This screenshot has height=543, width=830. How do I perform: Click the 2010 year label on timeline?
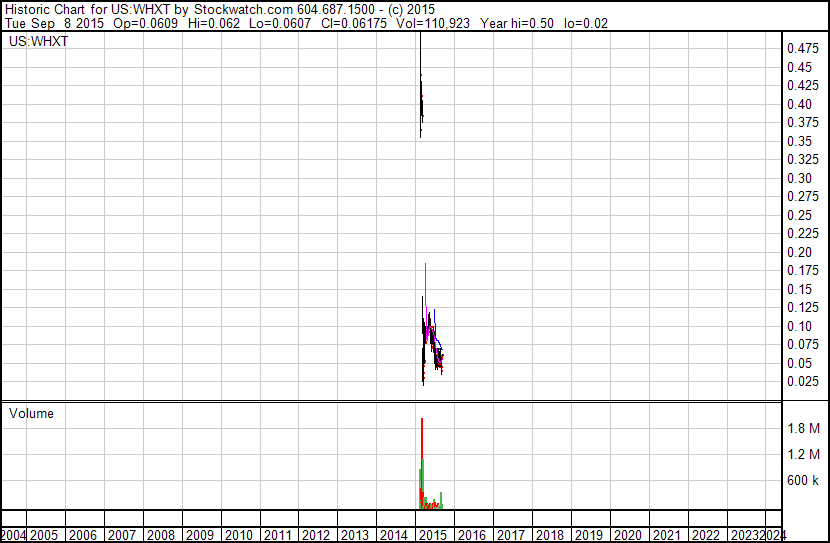click(x=239, y=535)
